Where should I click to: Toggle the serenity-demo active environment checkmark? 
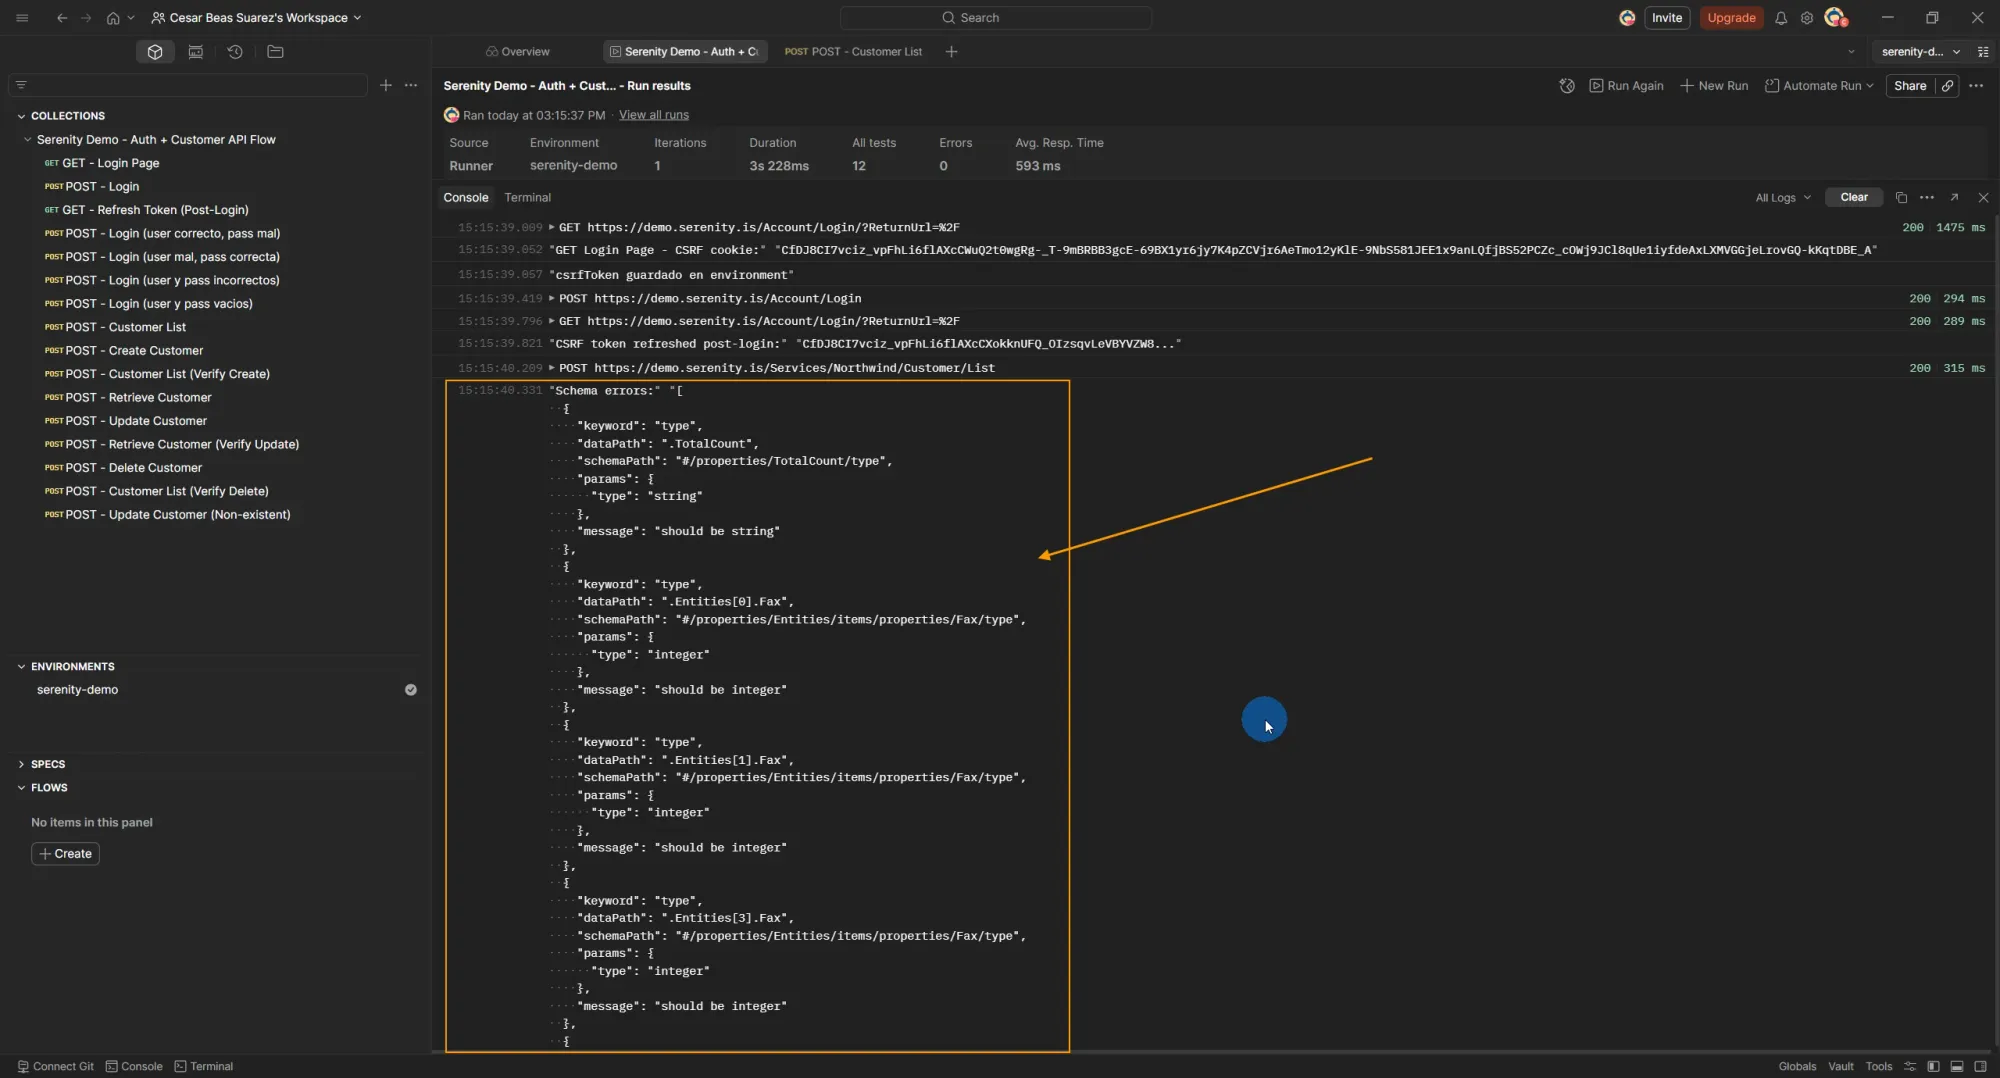click(410, 690)
